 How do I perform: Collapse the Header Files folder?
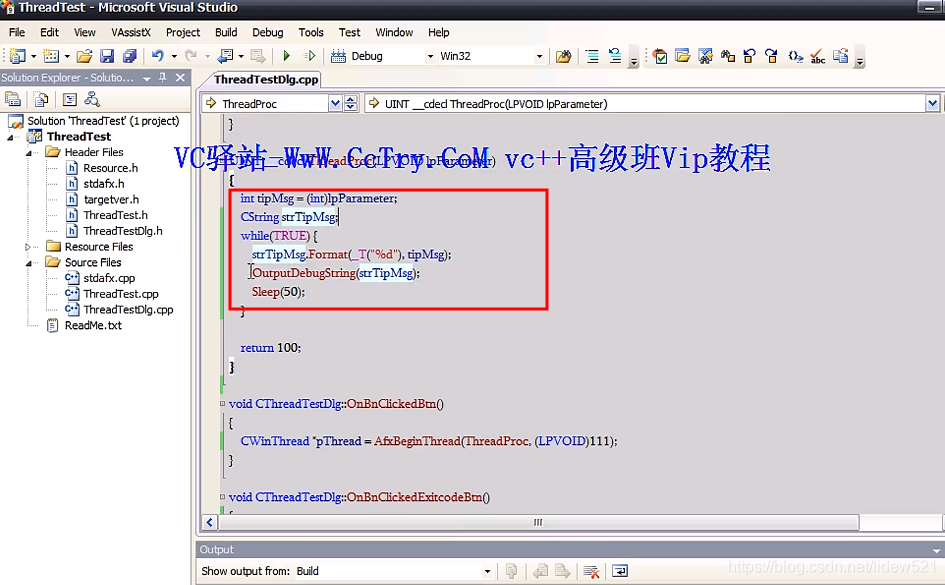tap(28, 153)
